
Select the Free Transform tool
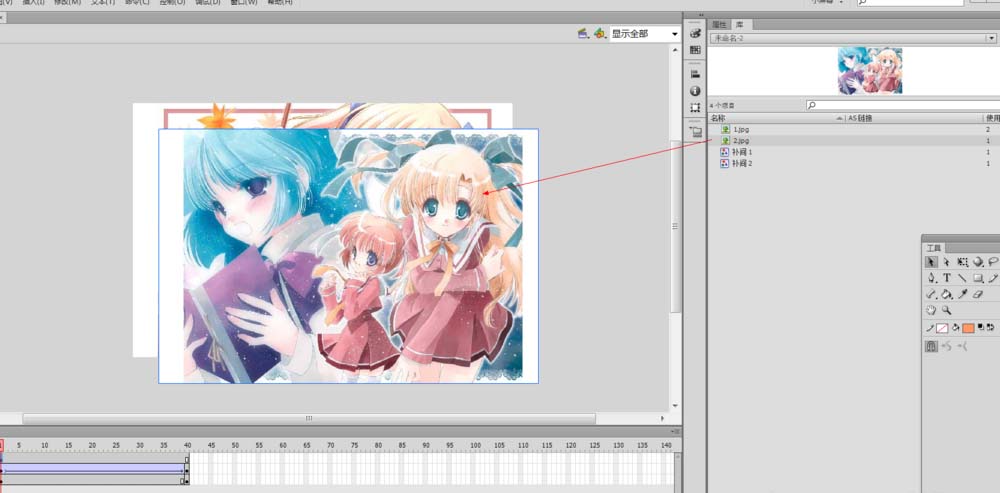962,262
